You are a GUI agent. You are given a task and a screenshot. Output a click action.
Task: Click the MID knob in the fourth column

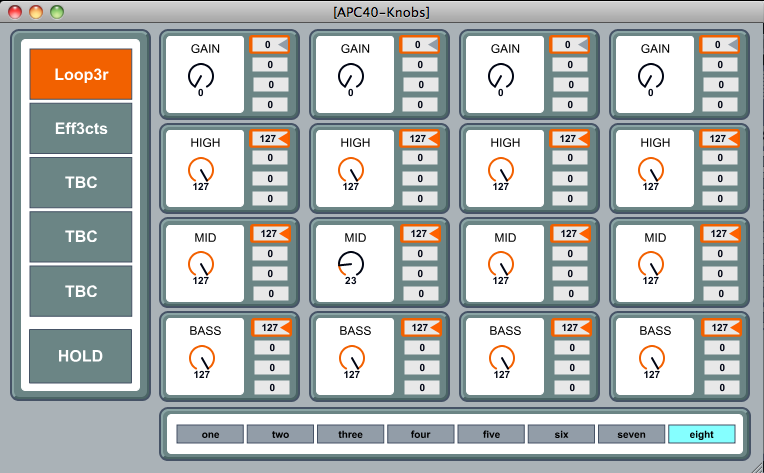[x=651, y=265]
